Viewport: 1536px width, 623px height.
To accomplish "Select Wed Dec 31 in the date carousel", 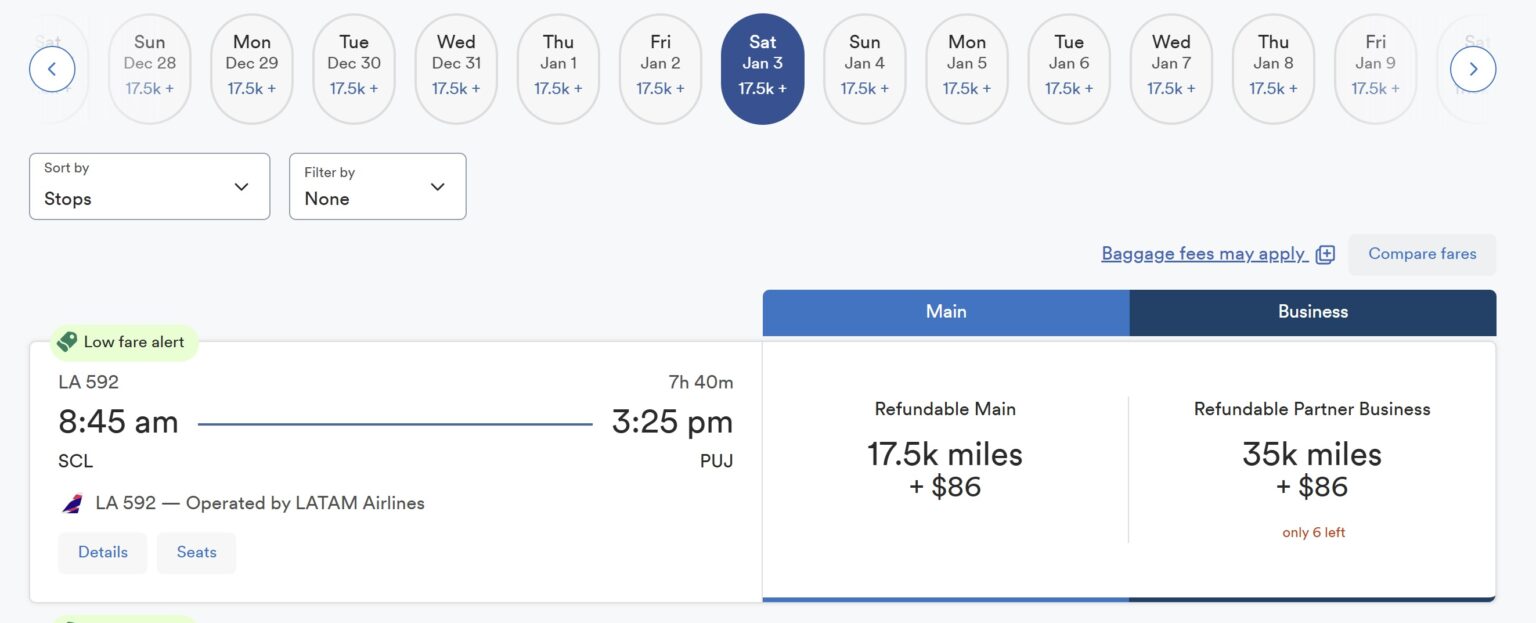I will pyautogui.click(x=455, y=68).
